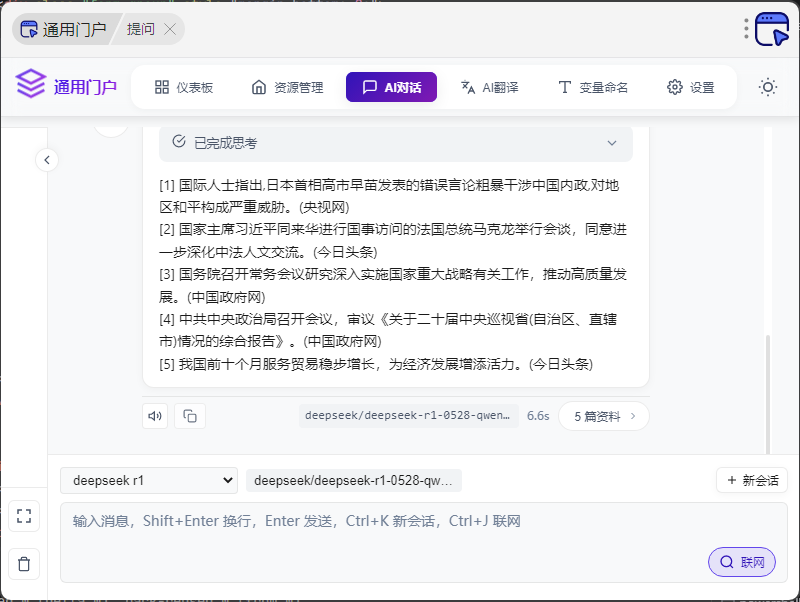
Task: Open the three-dot menu at top
Action: (746, 29)
